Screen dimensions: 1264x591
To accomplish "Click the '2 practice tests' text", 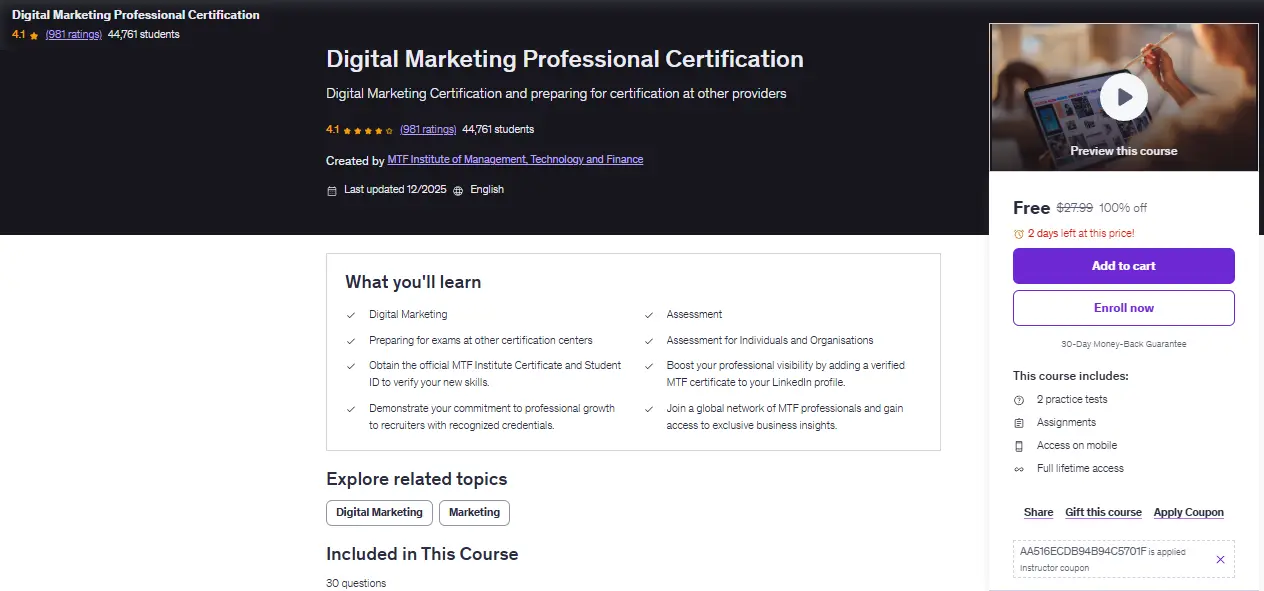I will [1072, 400].
